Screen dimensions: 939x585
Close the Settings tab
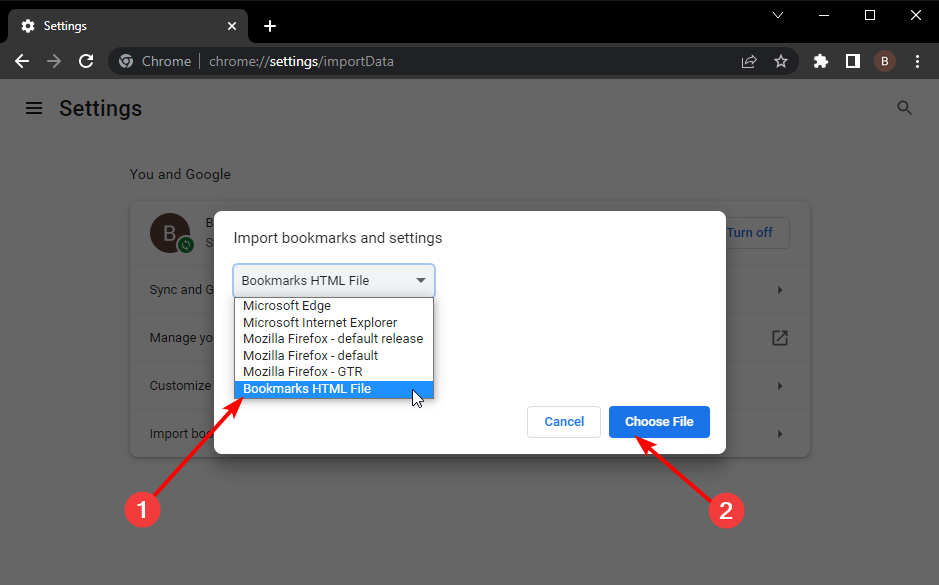(232, 26)
